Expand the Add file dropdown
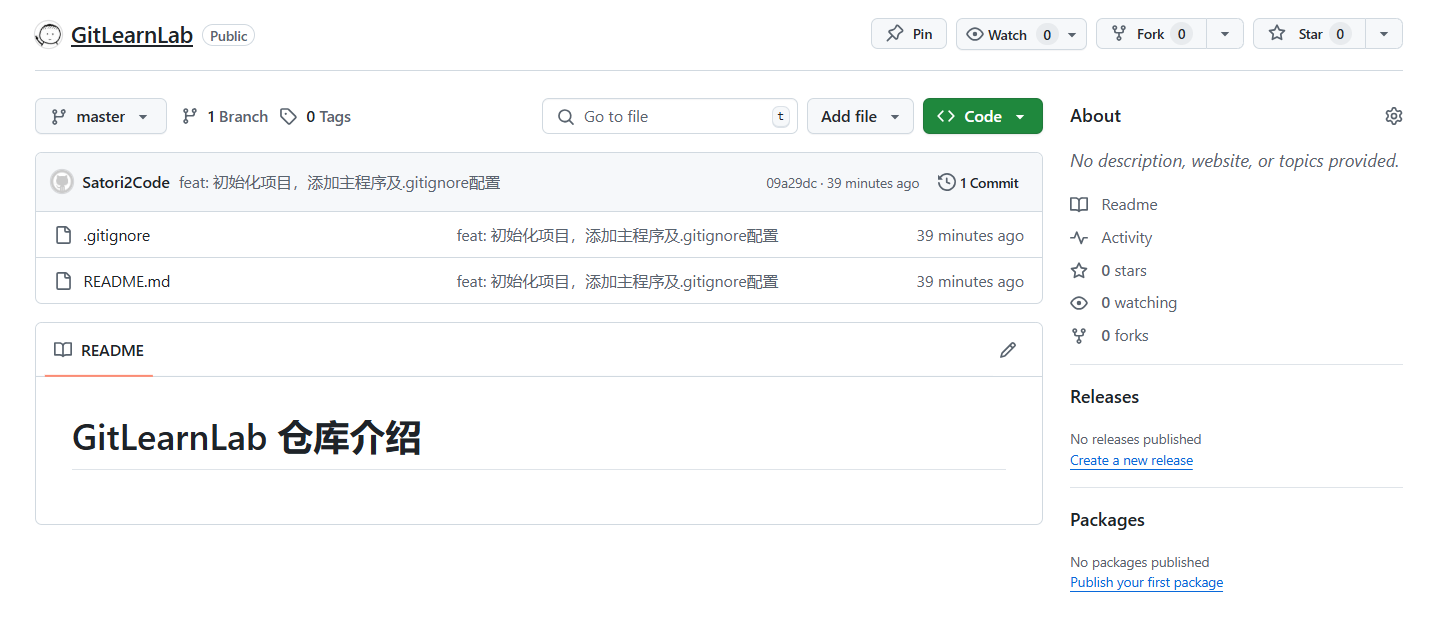The width and height of the screenshot is (1431, 630). pyautogui.click(x=860, y=116)
